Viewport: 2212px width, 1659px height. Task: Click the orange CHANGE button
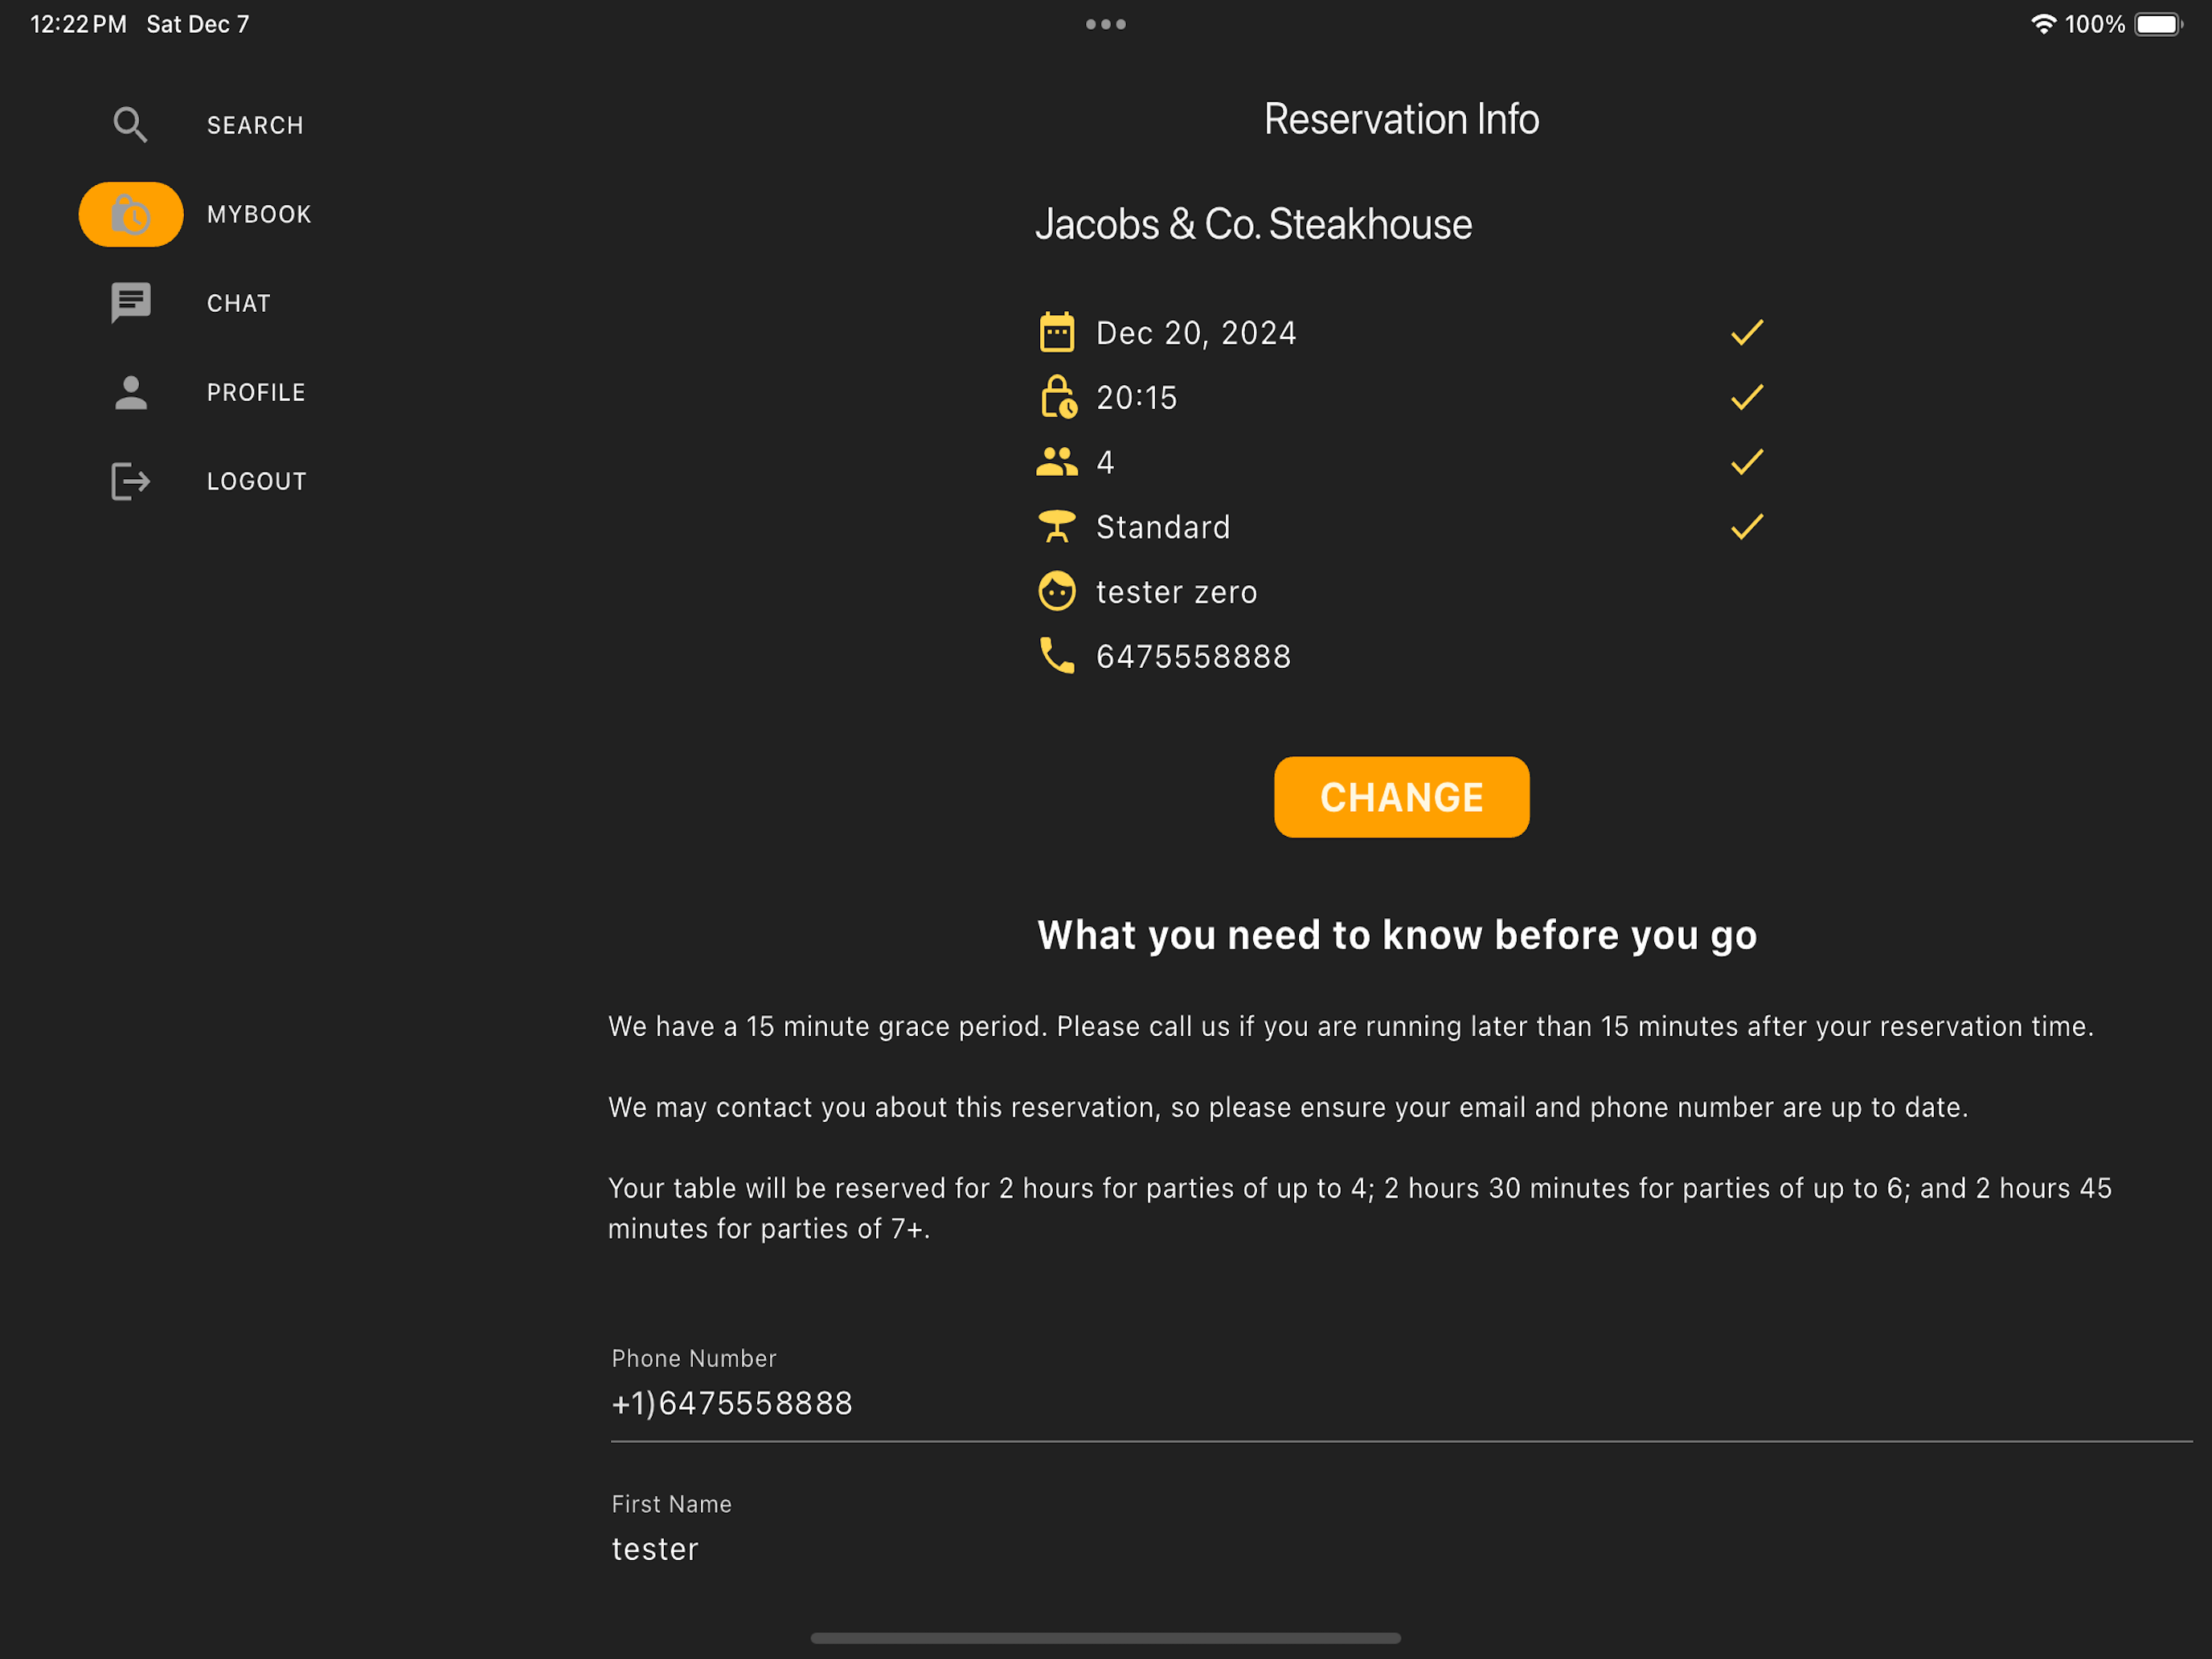(x=1401, y=797)
